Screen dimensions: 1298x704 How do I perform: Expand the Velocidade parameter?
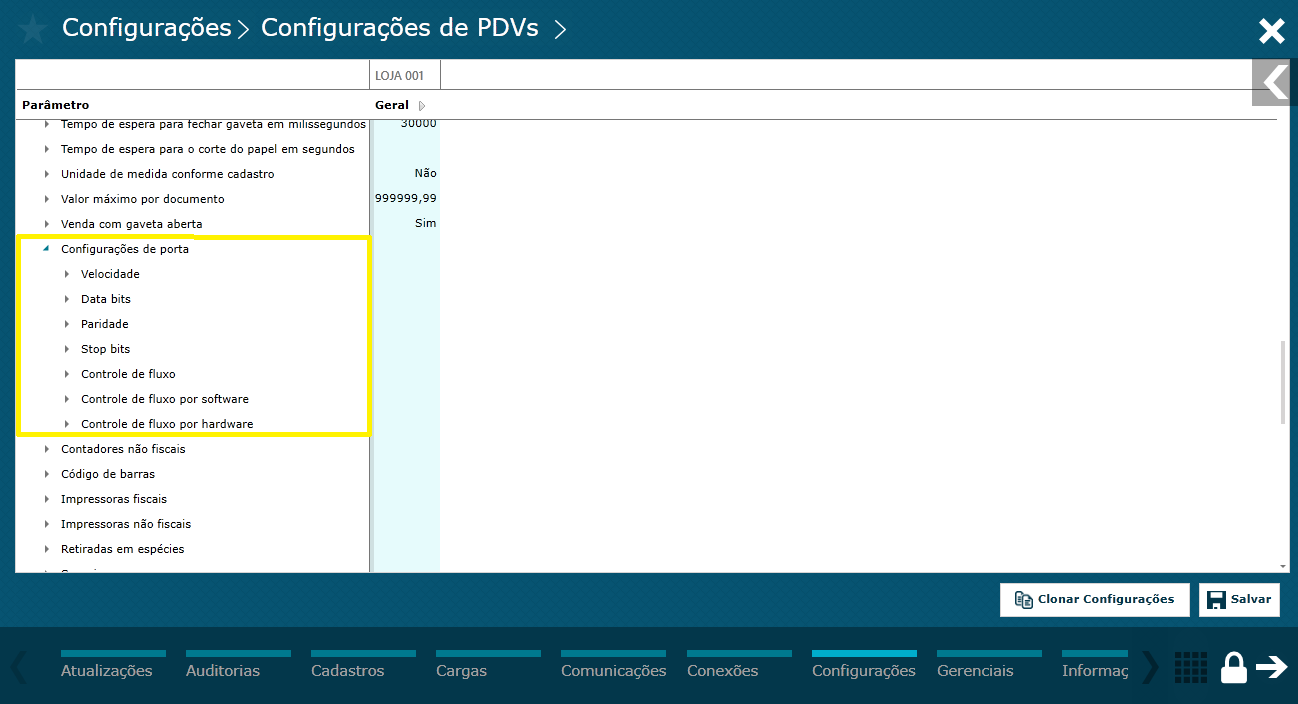(67, 273)
